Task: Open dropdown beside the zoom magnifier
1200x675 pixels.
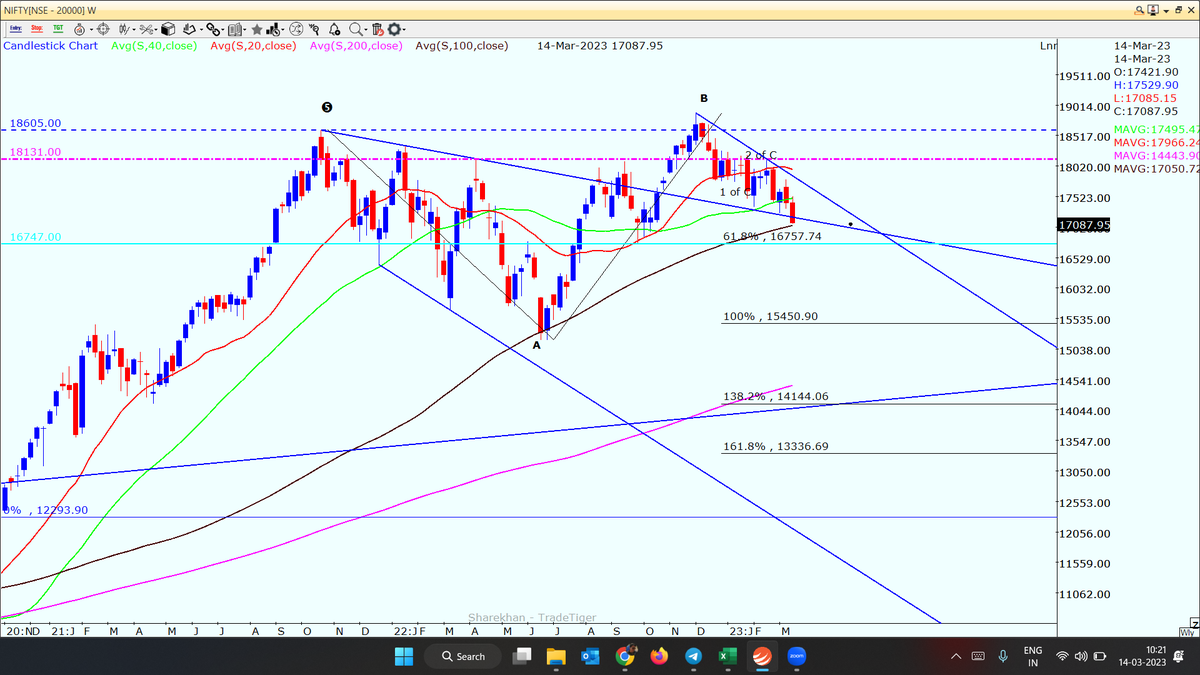Action: 366,30
